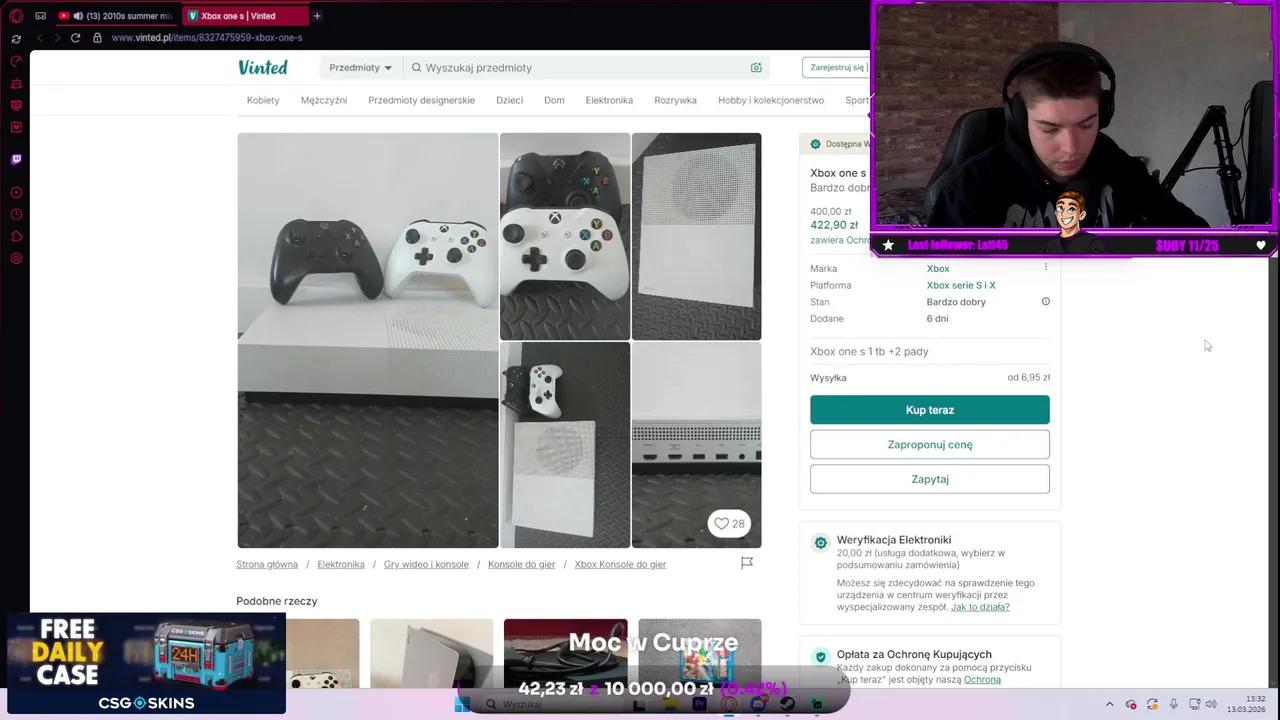This screenshot has width=1280, height=720.
Task: Expand the Przedmioty search category dropdown
Action: coord(360,68)
